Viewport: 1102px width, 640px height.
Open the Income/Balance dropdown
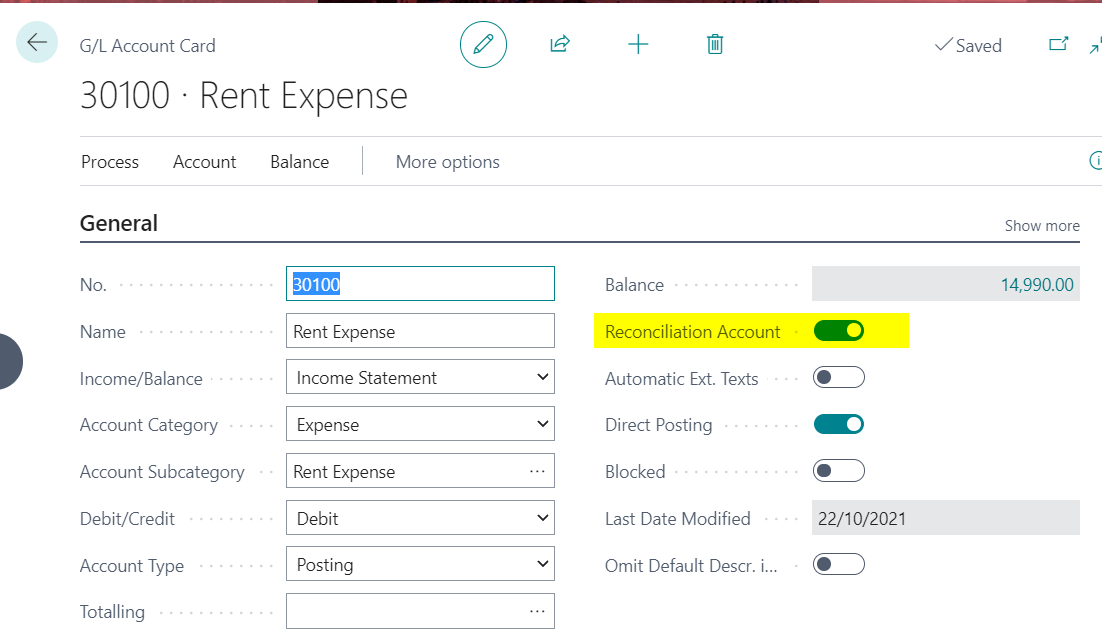540,377
